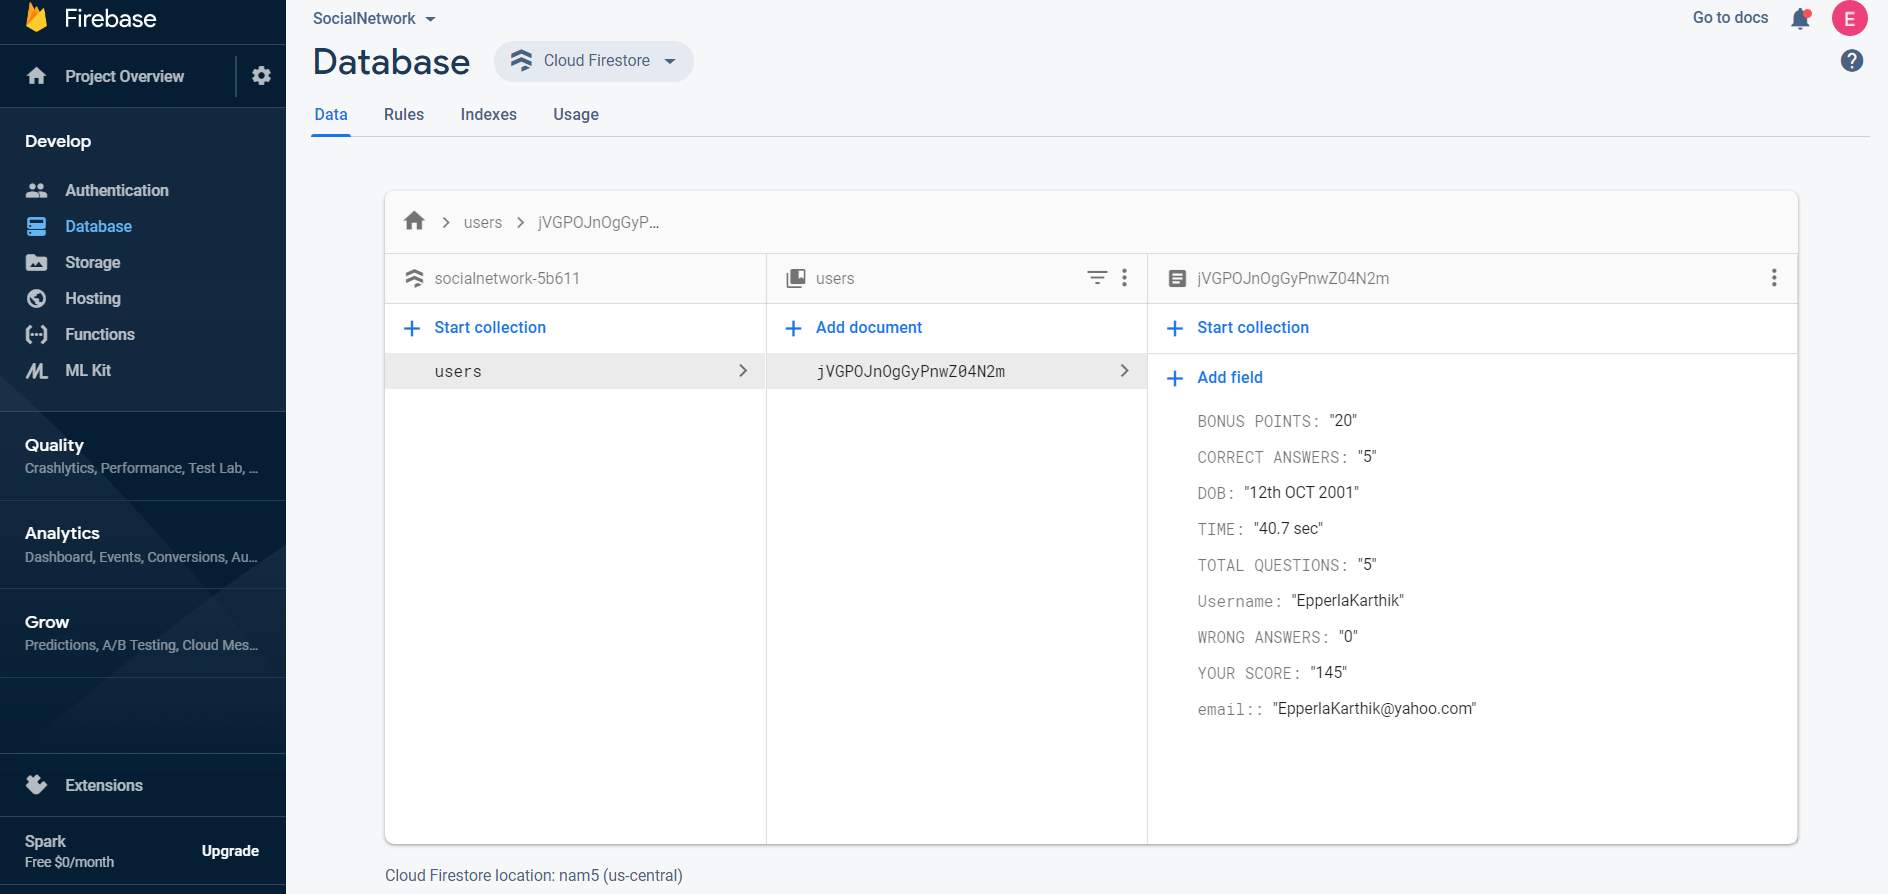Click the CORRECT ANSWERS field
The width and height of the screenshot is (1888, 894).
[1287, 457]
